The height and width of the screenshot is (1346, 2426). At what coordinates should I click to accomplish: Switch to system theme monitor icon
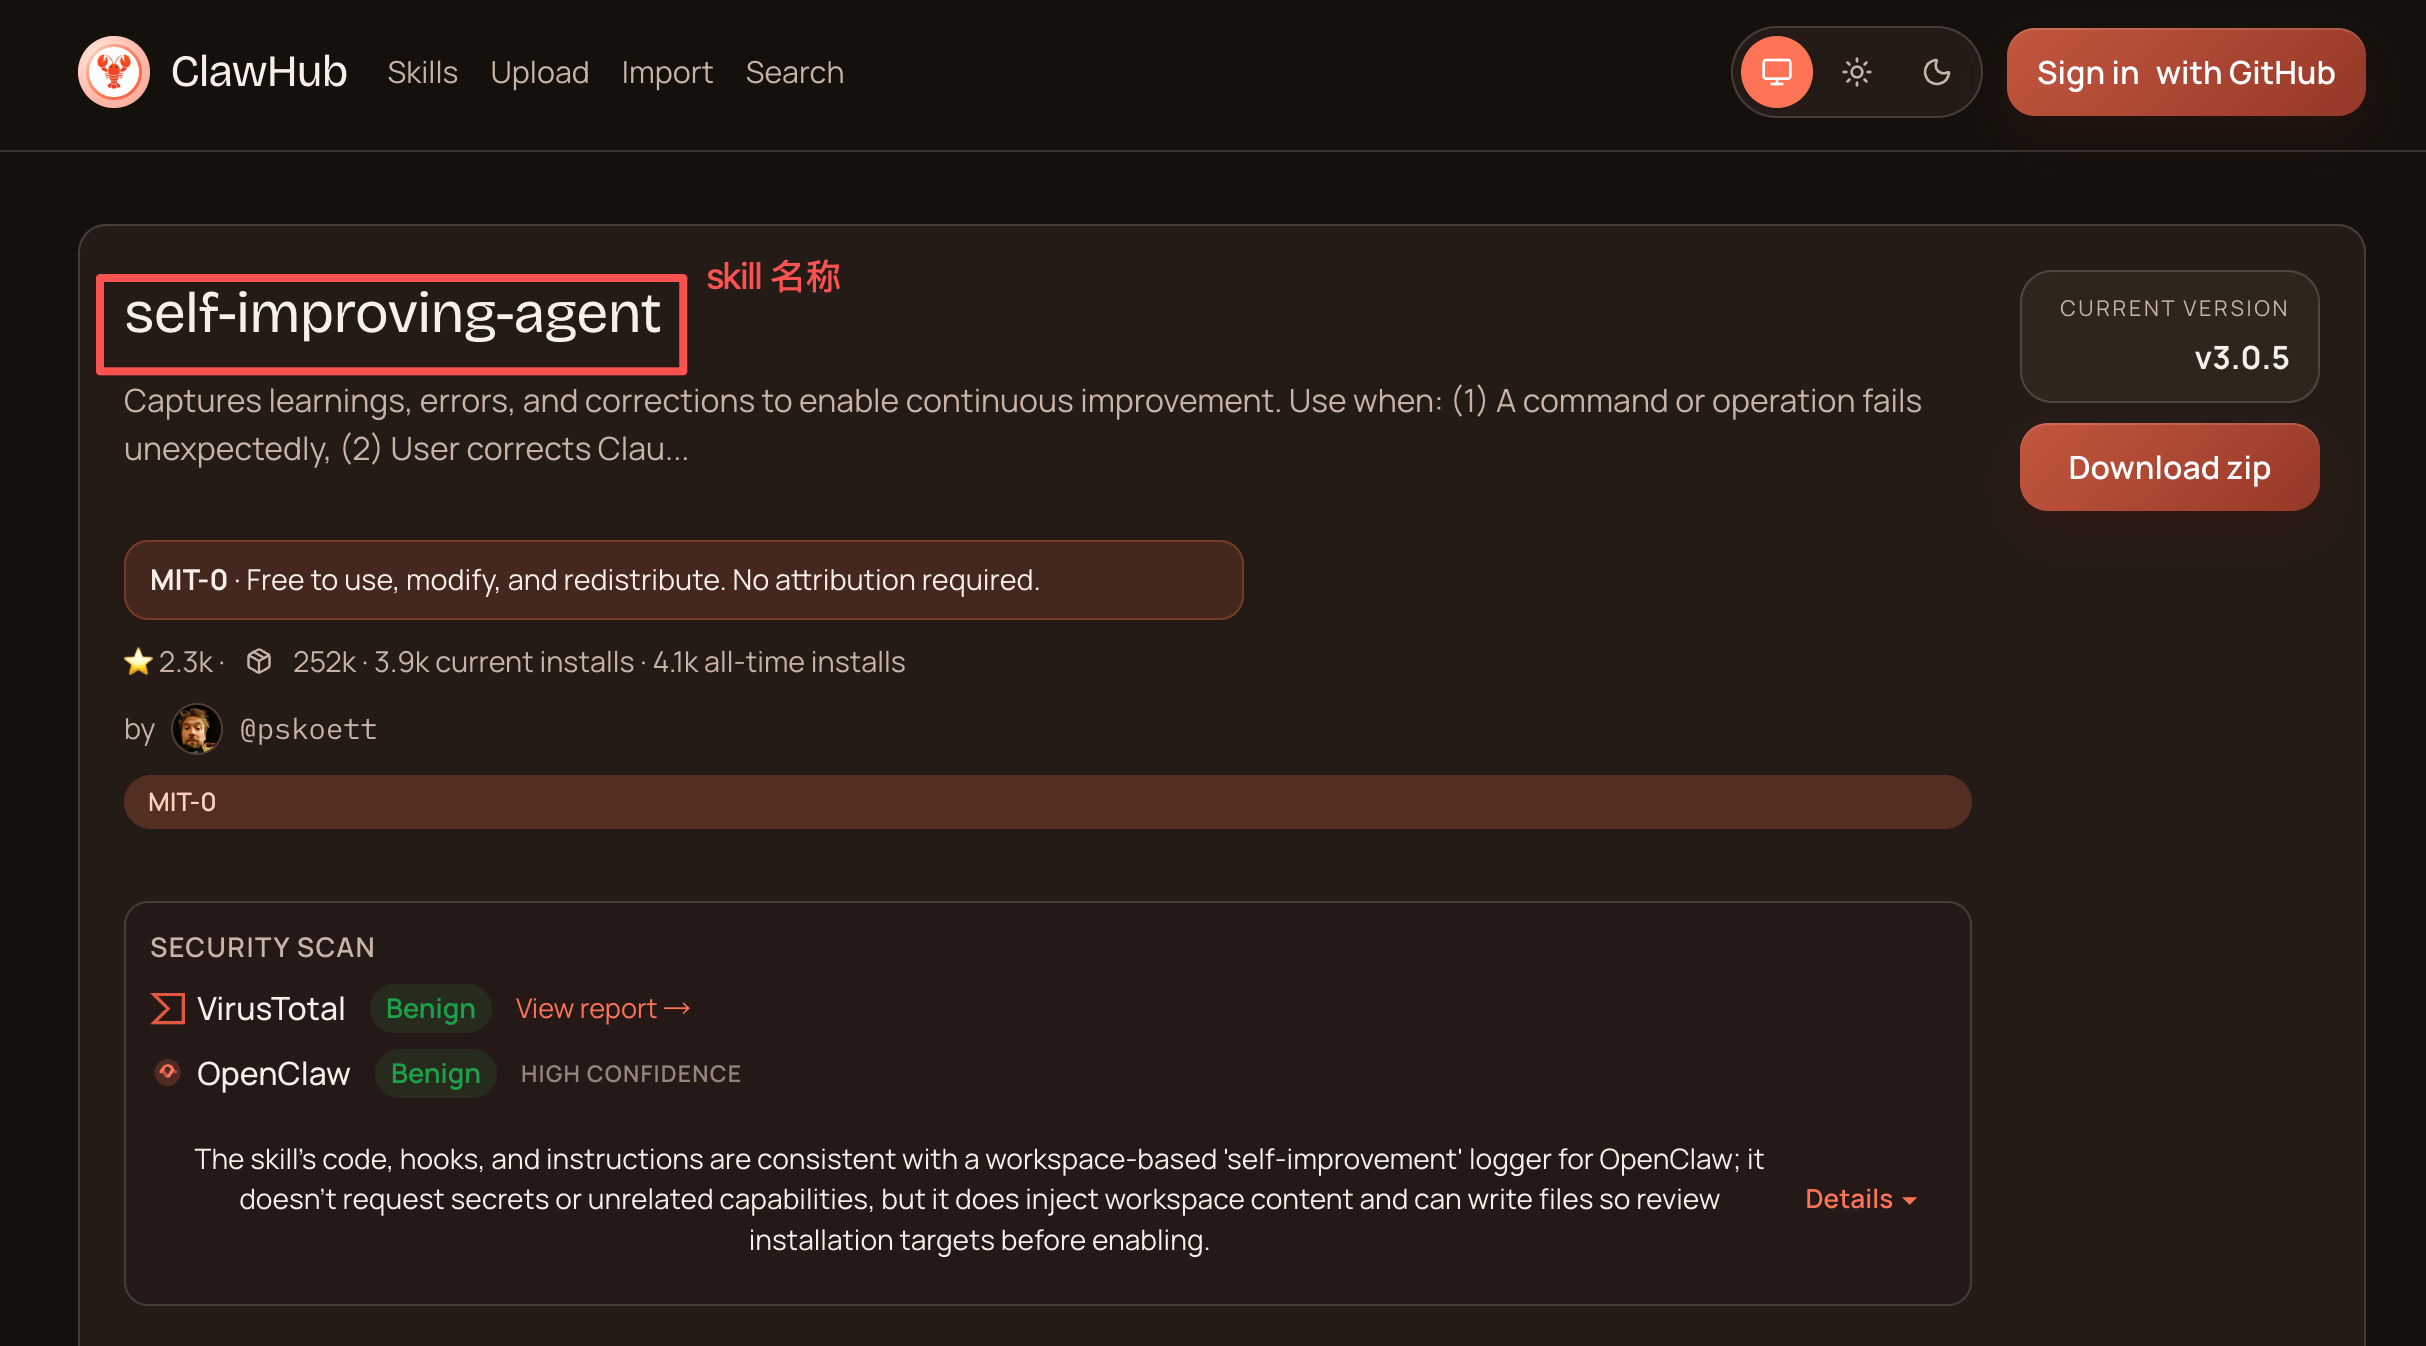pyautogui.click(x=1776, y=72)
